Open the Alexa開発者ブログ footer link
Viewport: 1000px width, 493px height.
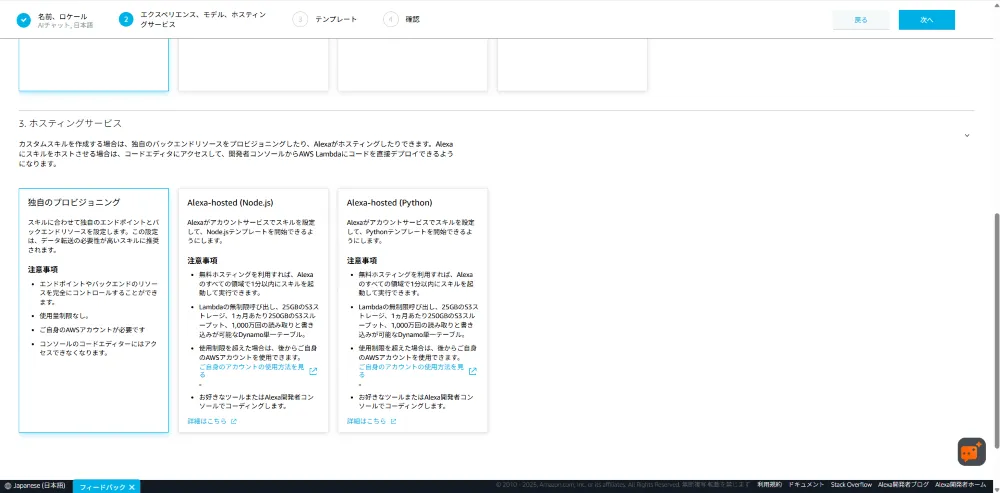click(904, 485)
